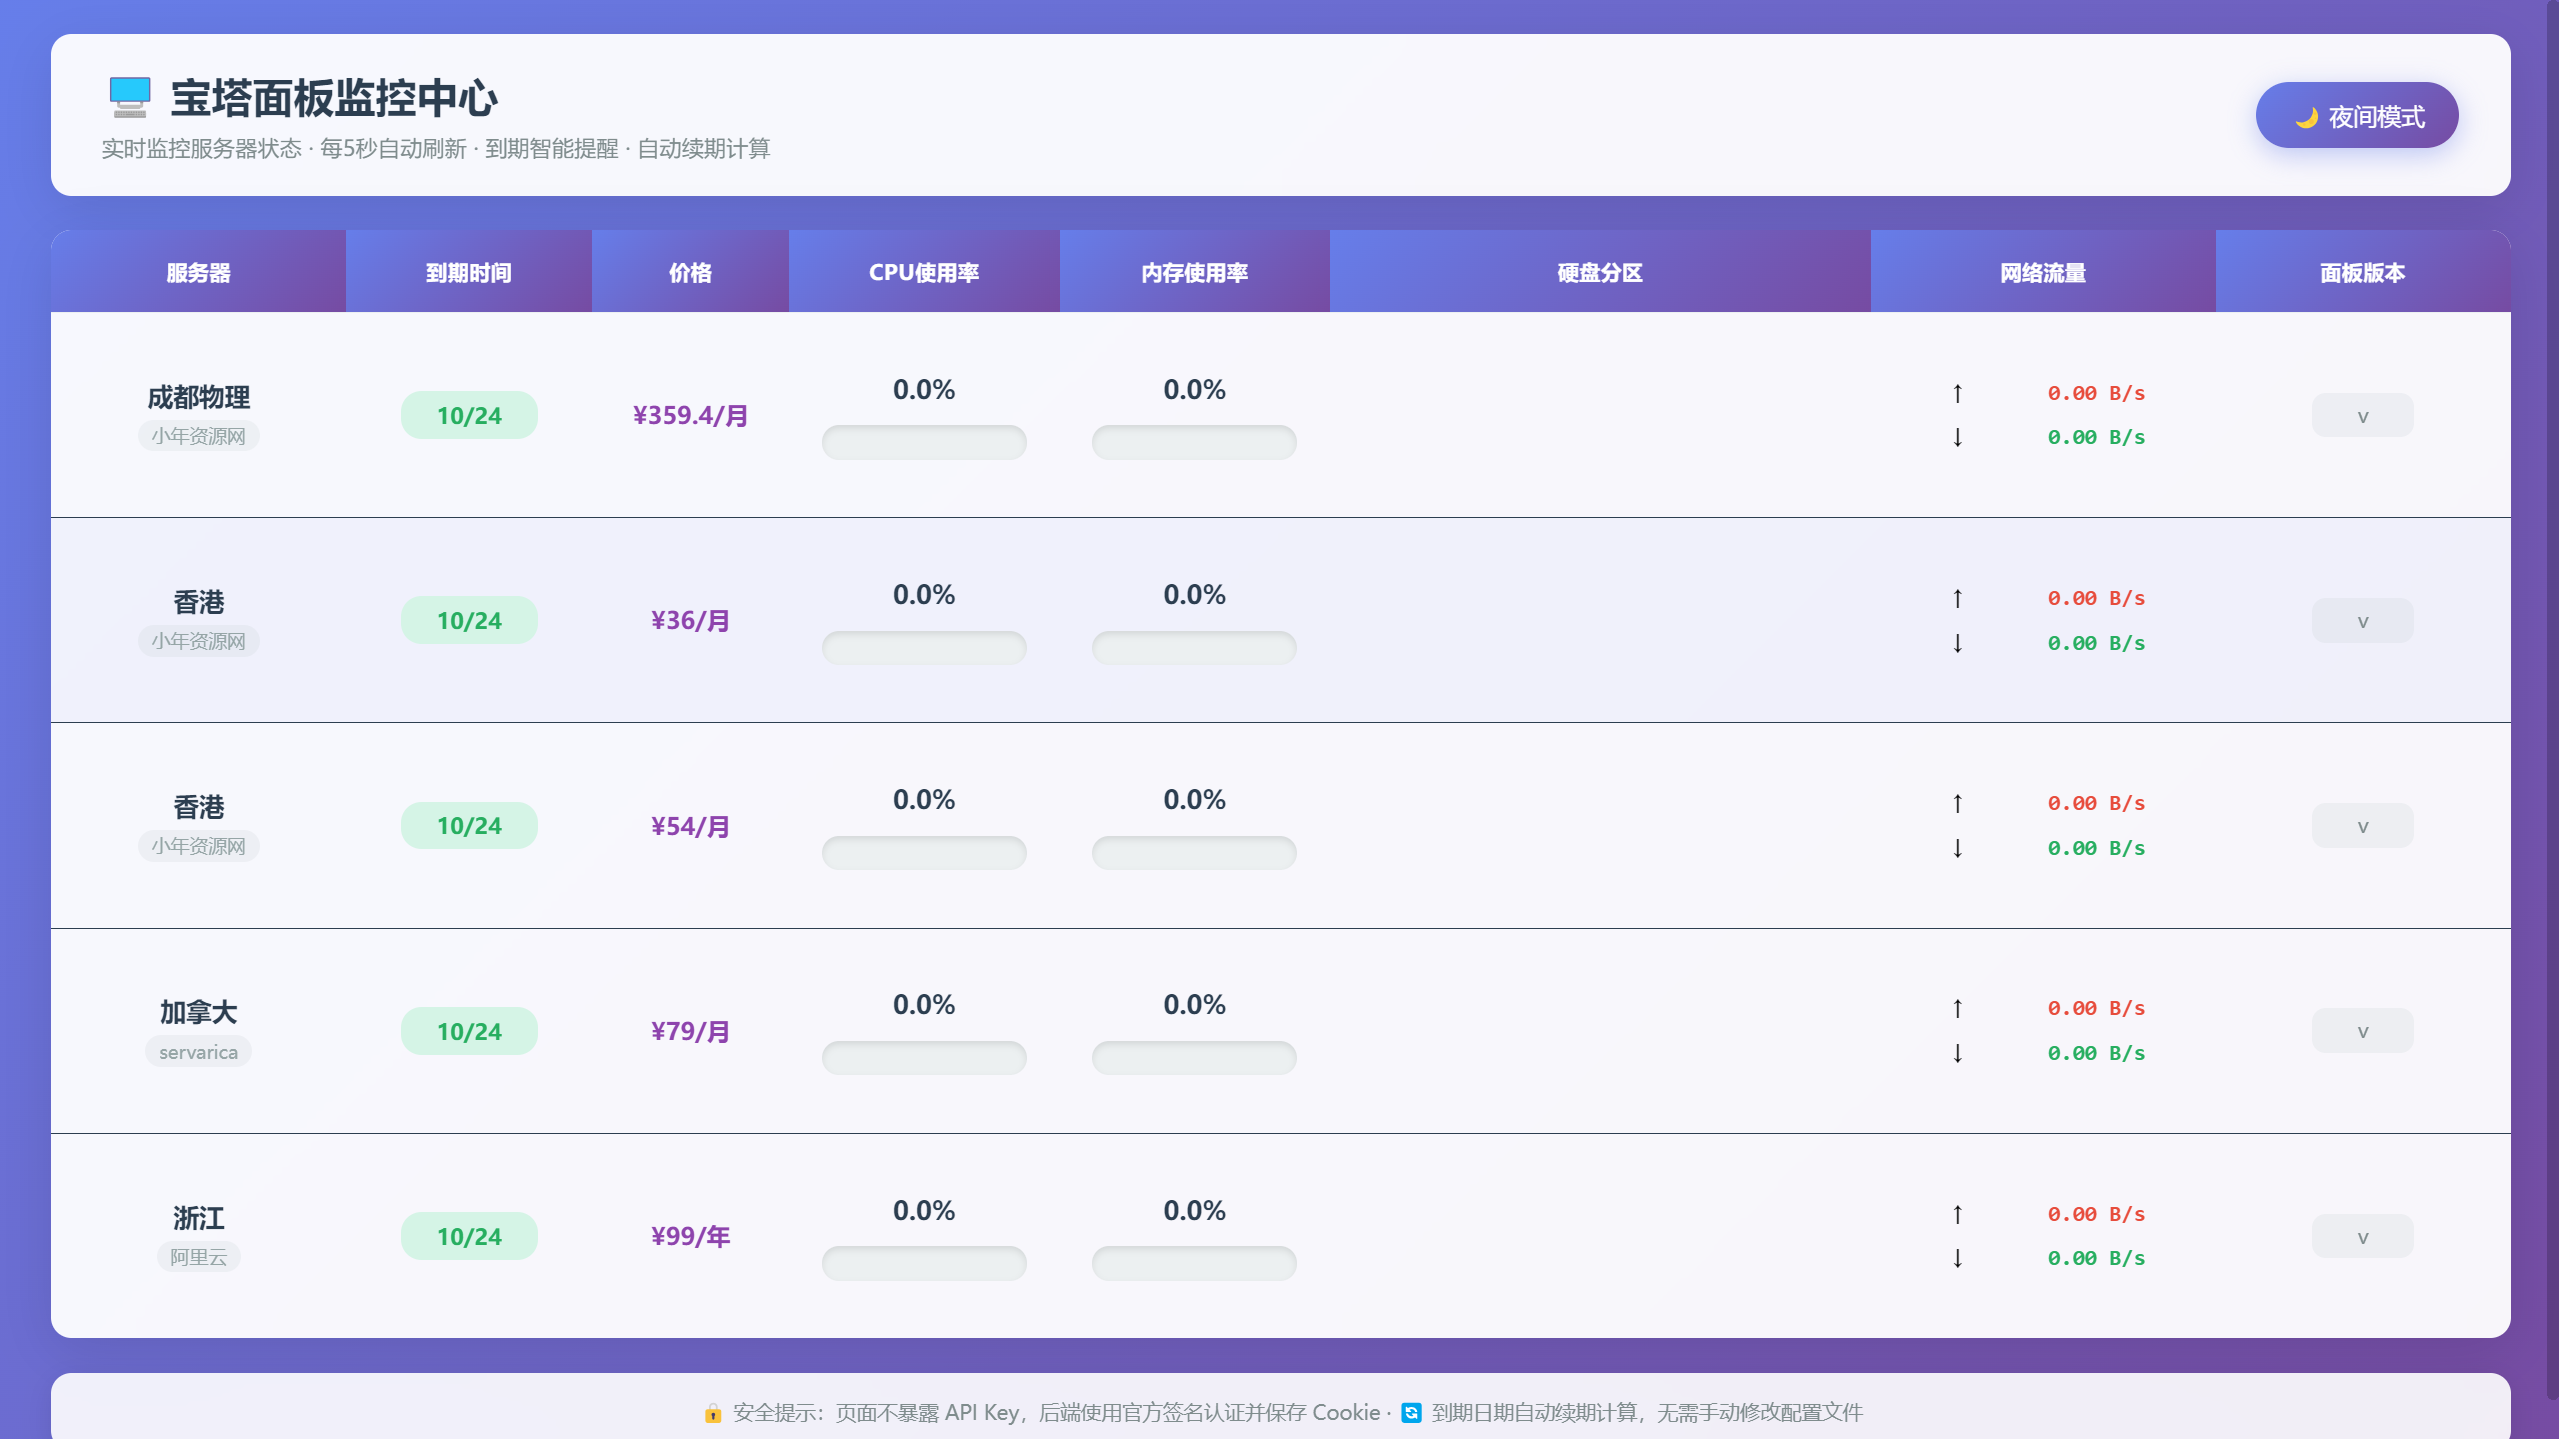The image size is (2559, 1439).
Task: Click the servarica provider tag
Action: [198, 1052]
